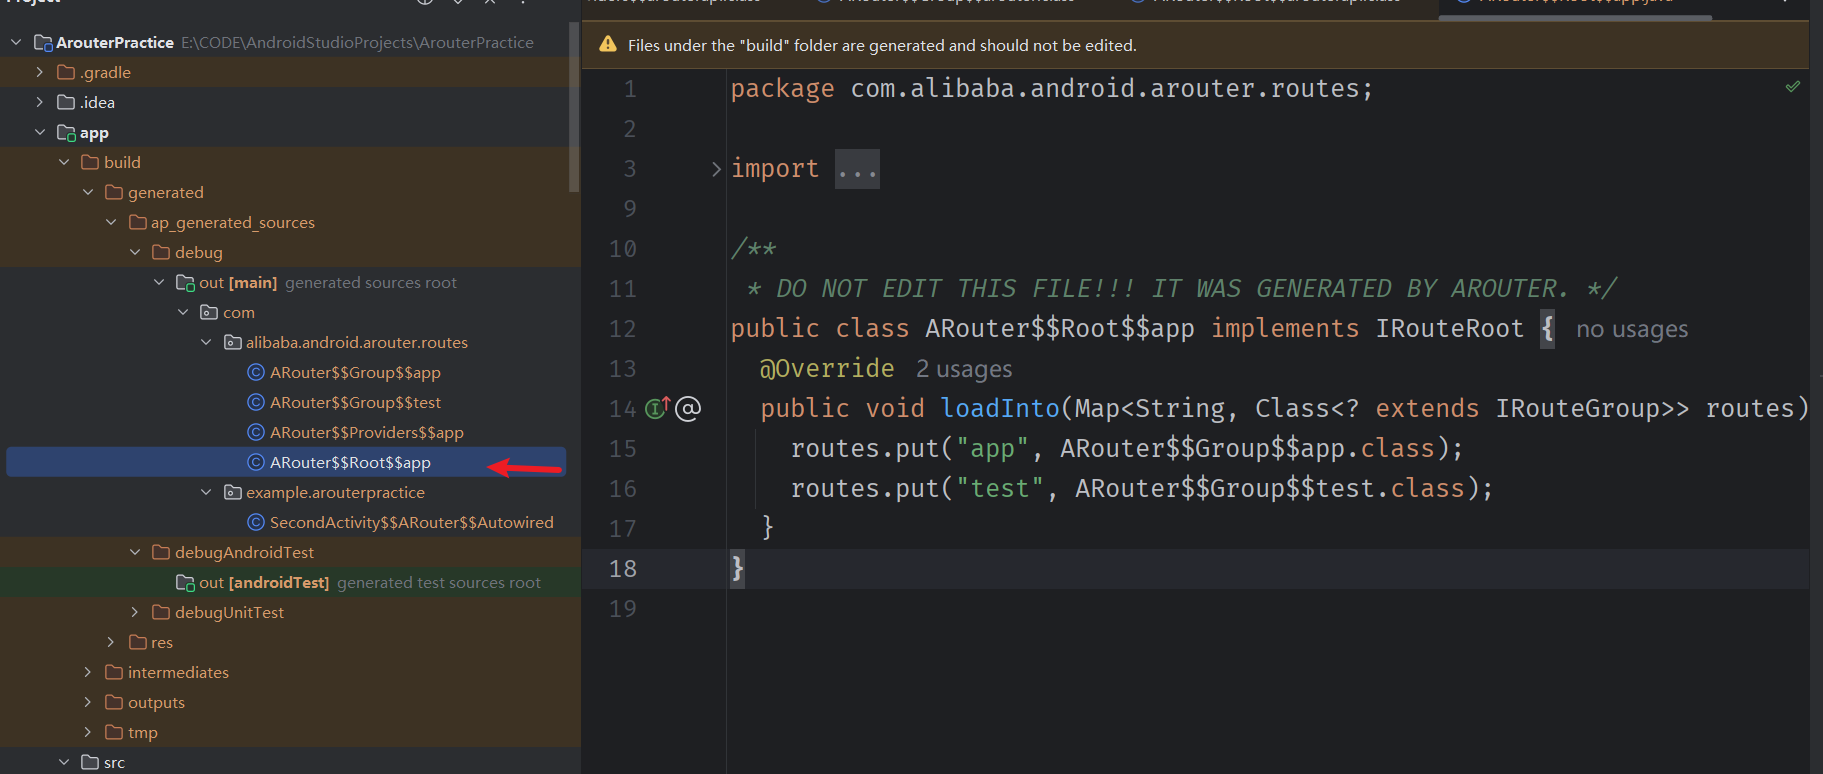The width and height of the screenshot is (1823, 774).
Task: Collapse the generated folder
Action: 88,192
